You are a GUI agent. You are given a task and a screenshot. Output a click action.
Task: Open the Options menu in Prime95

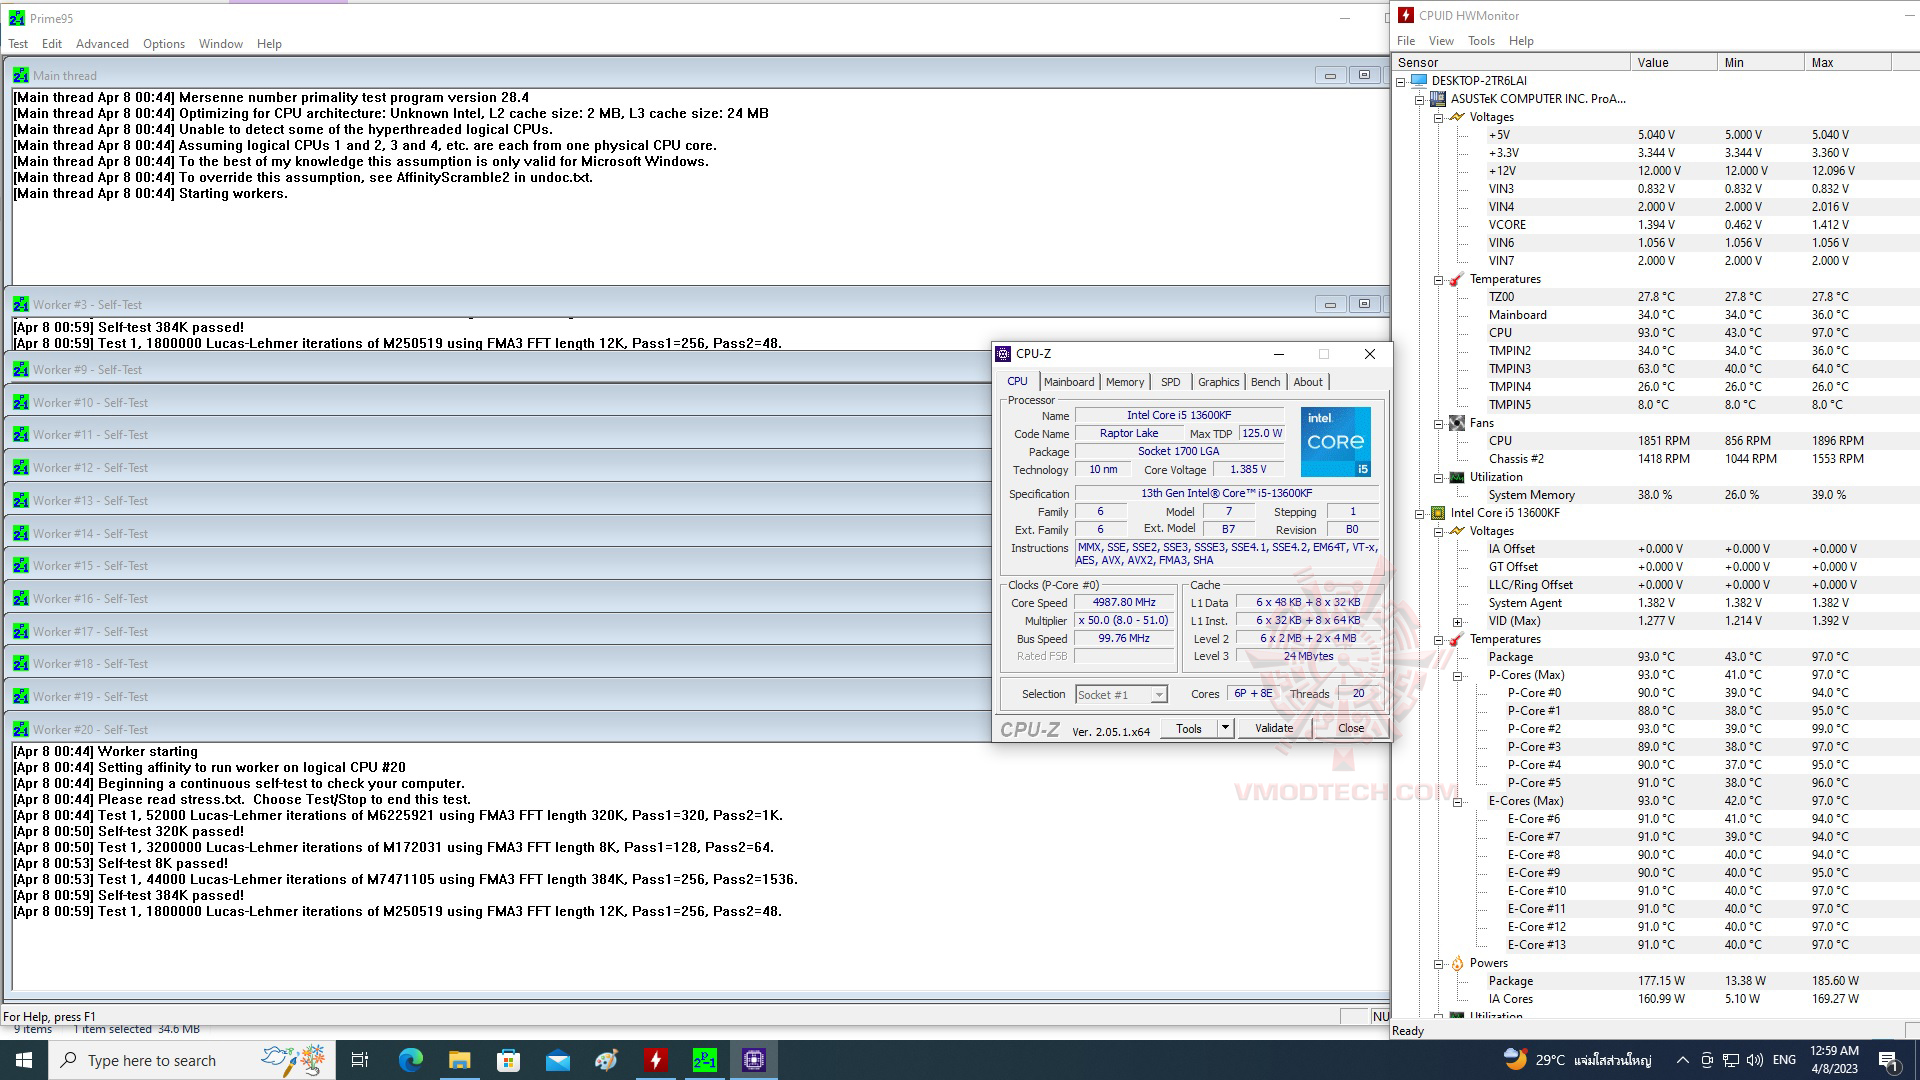coord(164,44)
